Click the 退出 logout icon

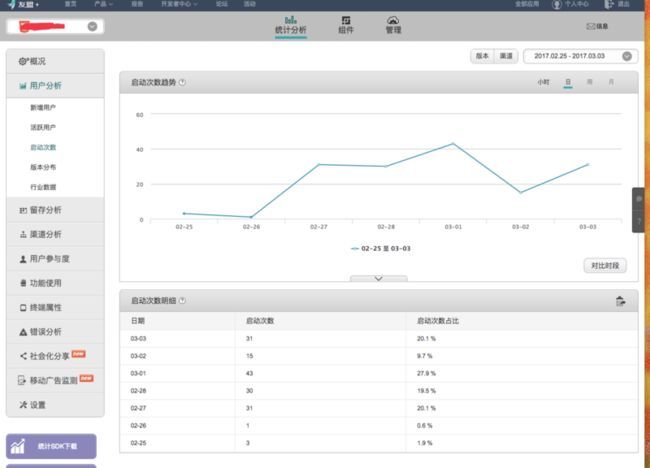point(609,5)
